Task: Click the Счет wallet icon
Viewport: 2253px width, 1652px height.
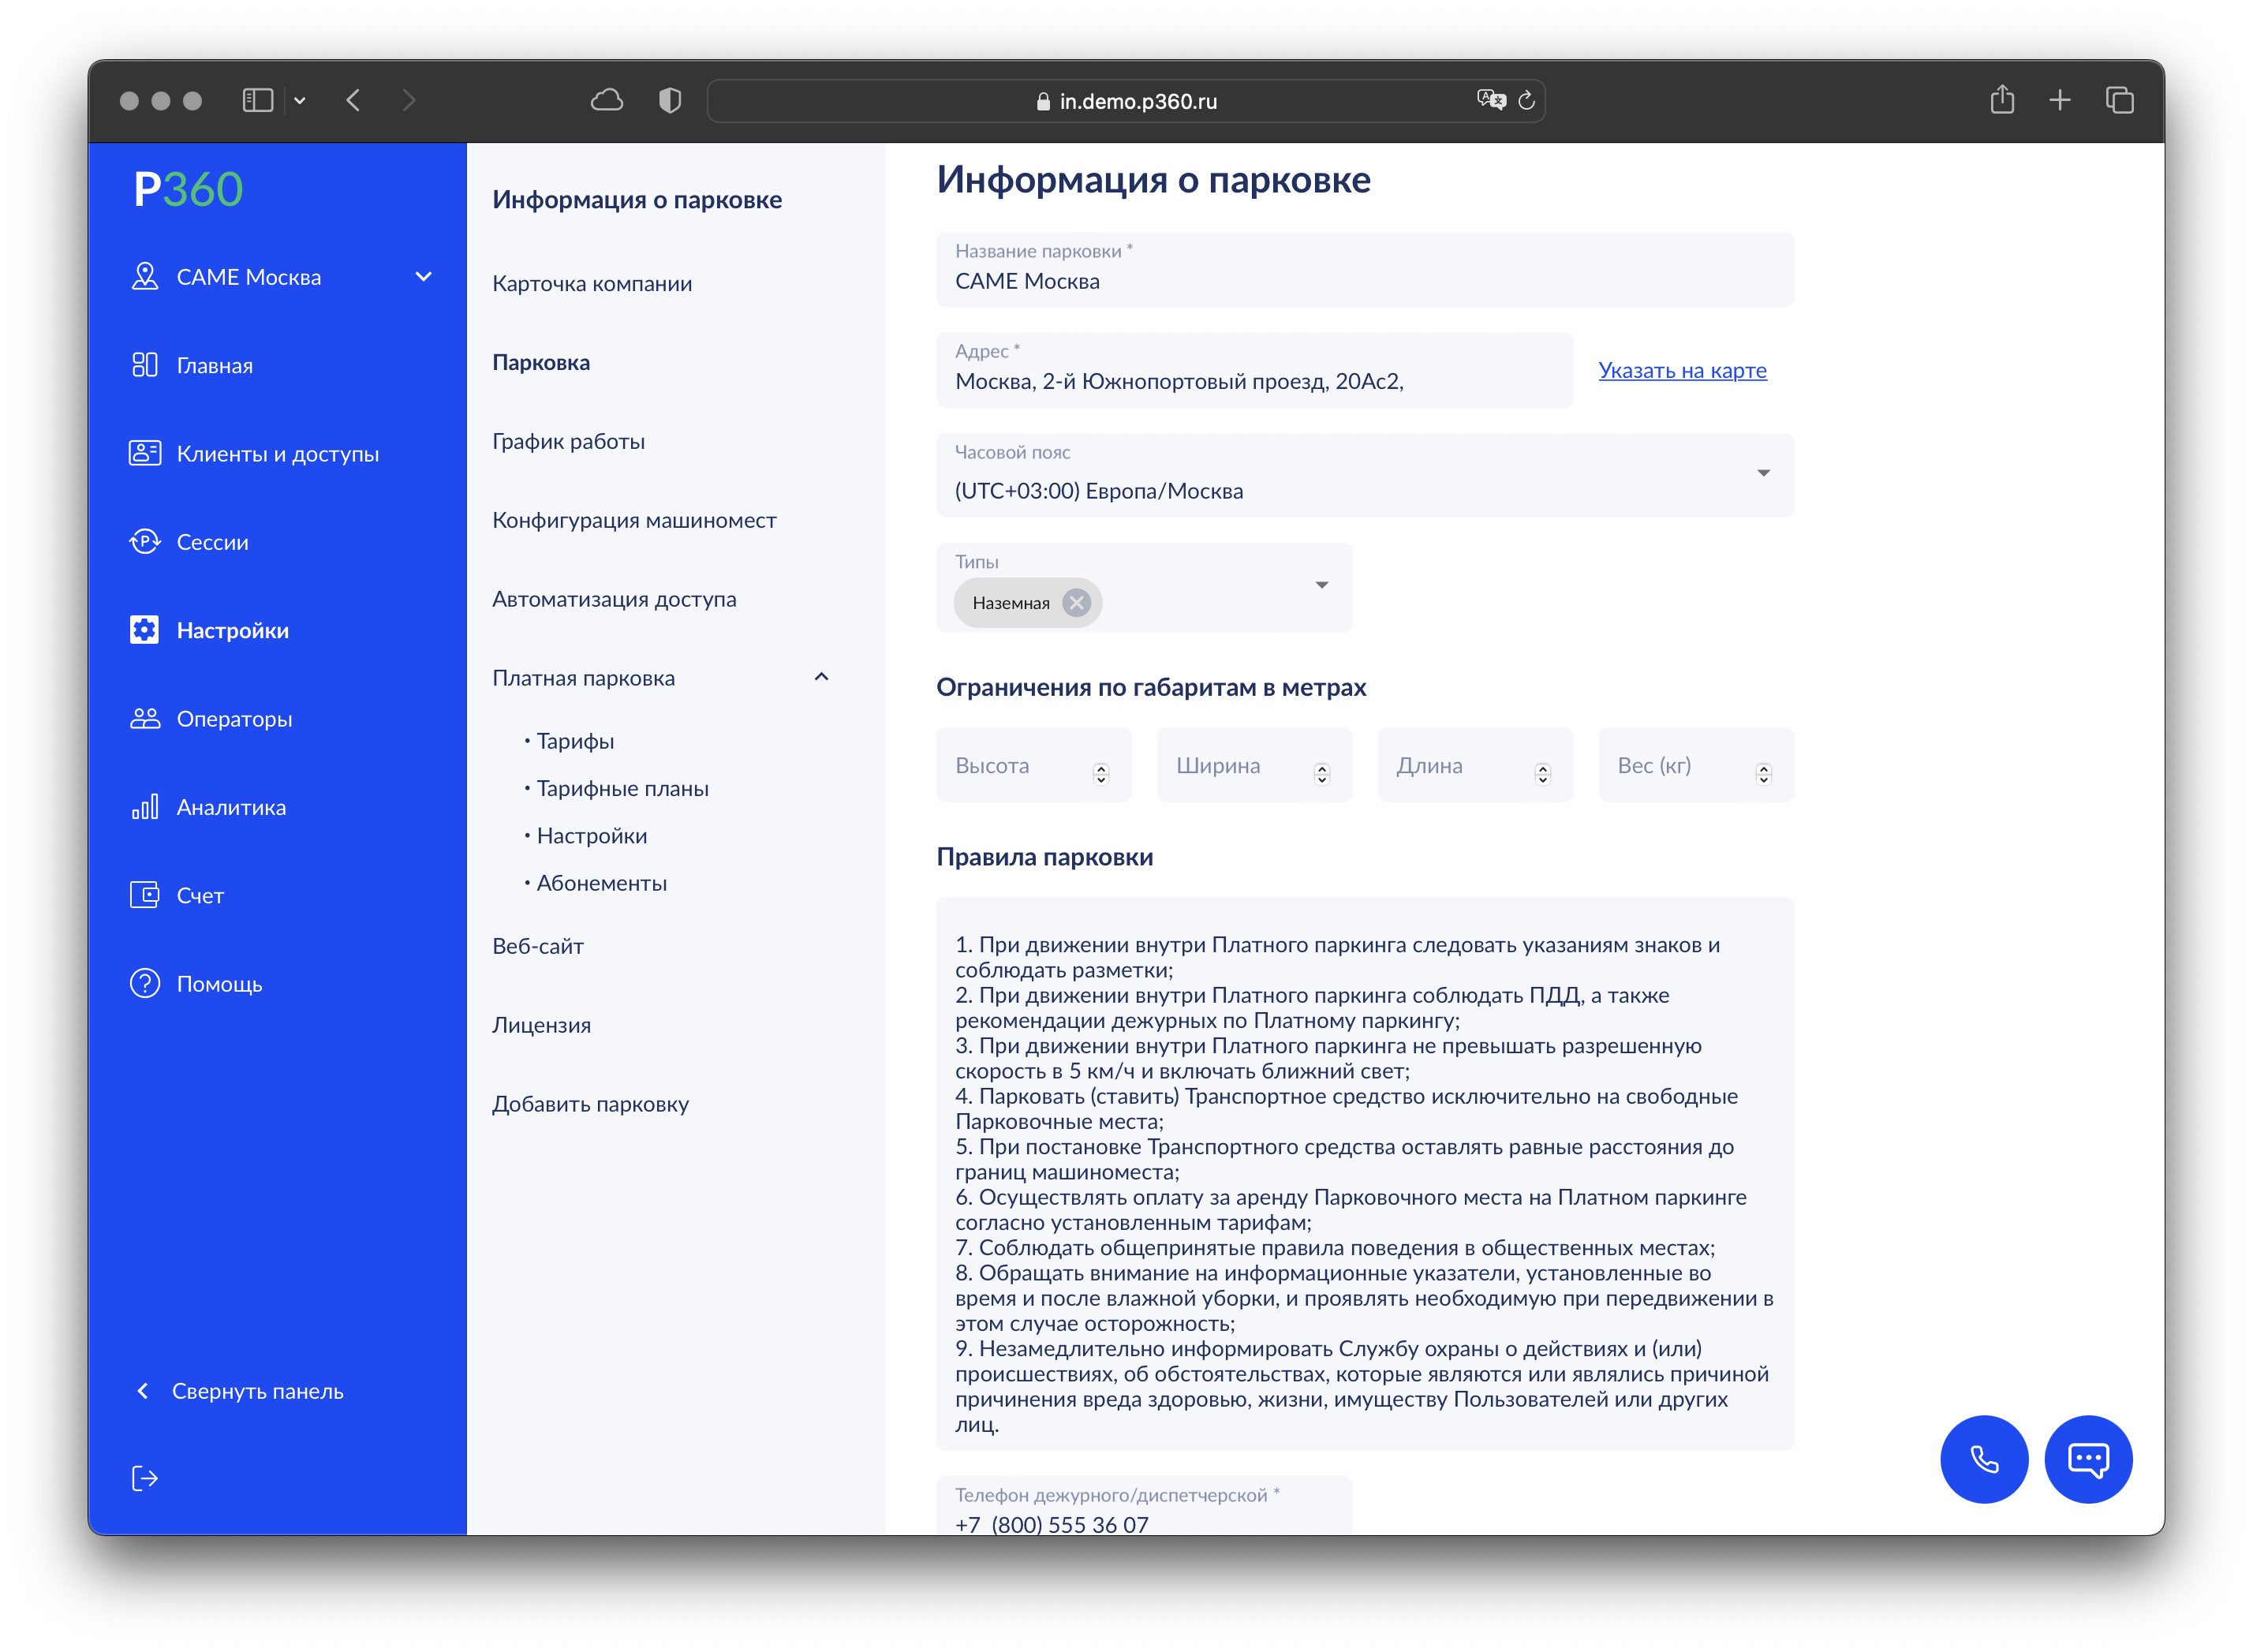Action: (145, 895)
